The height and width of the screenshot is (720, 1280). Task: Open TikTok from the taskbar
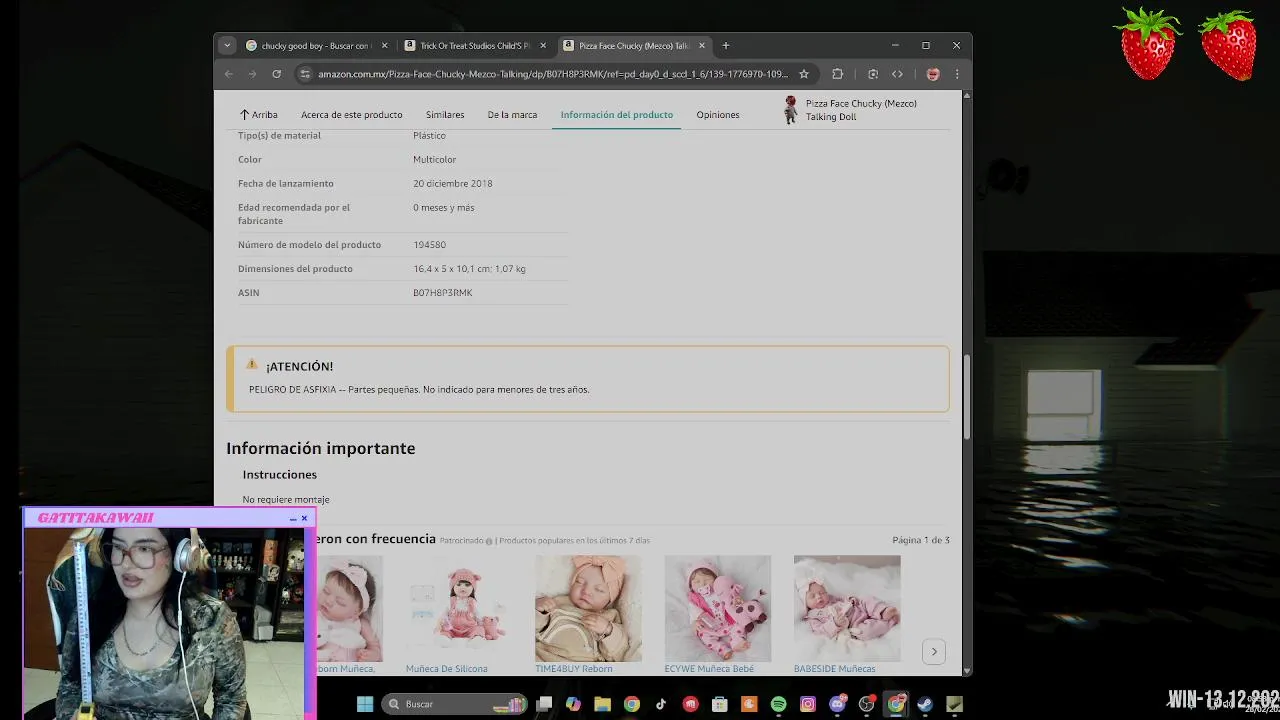click(661, 704)
